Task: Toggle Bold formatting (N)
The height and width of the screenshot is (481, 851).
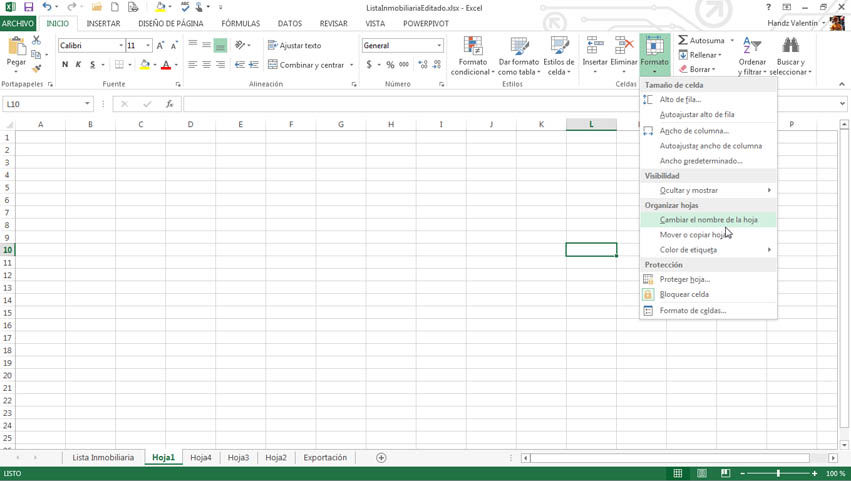Action: pos(65,65)
